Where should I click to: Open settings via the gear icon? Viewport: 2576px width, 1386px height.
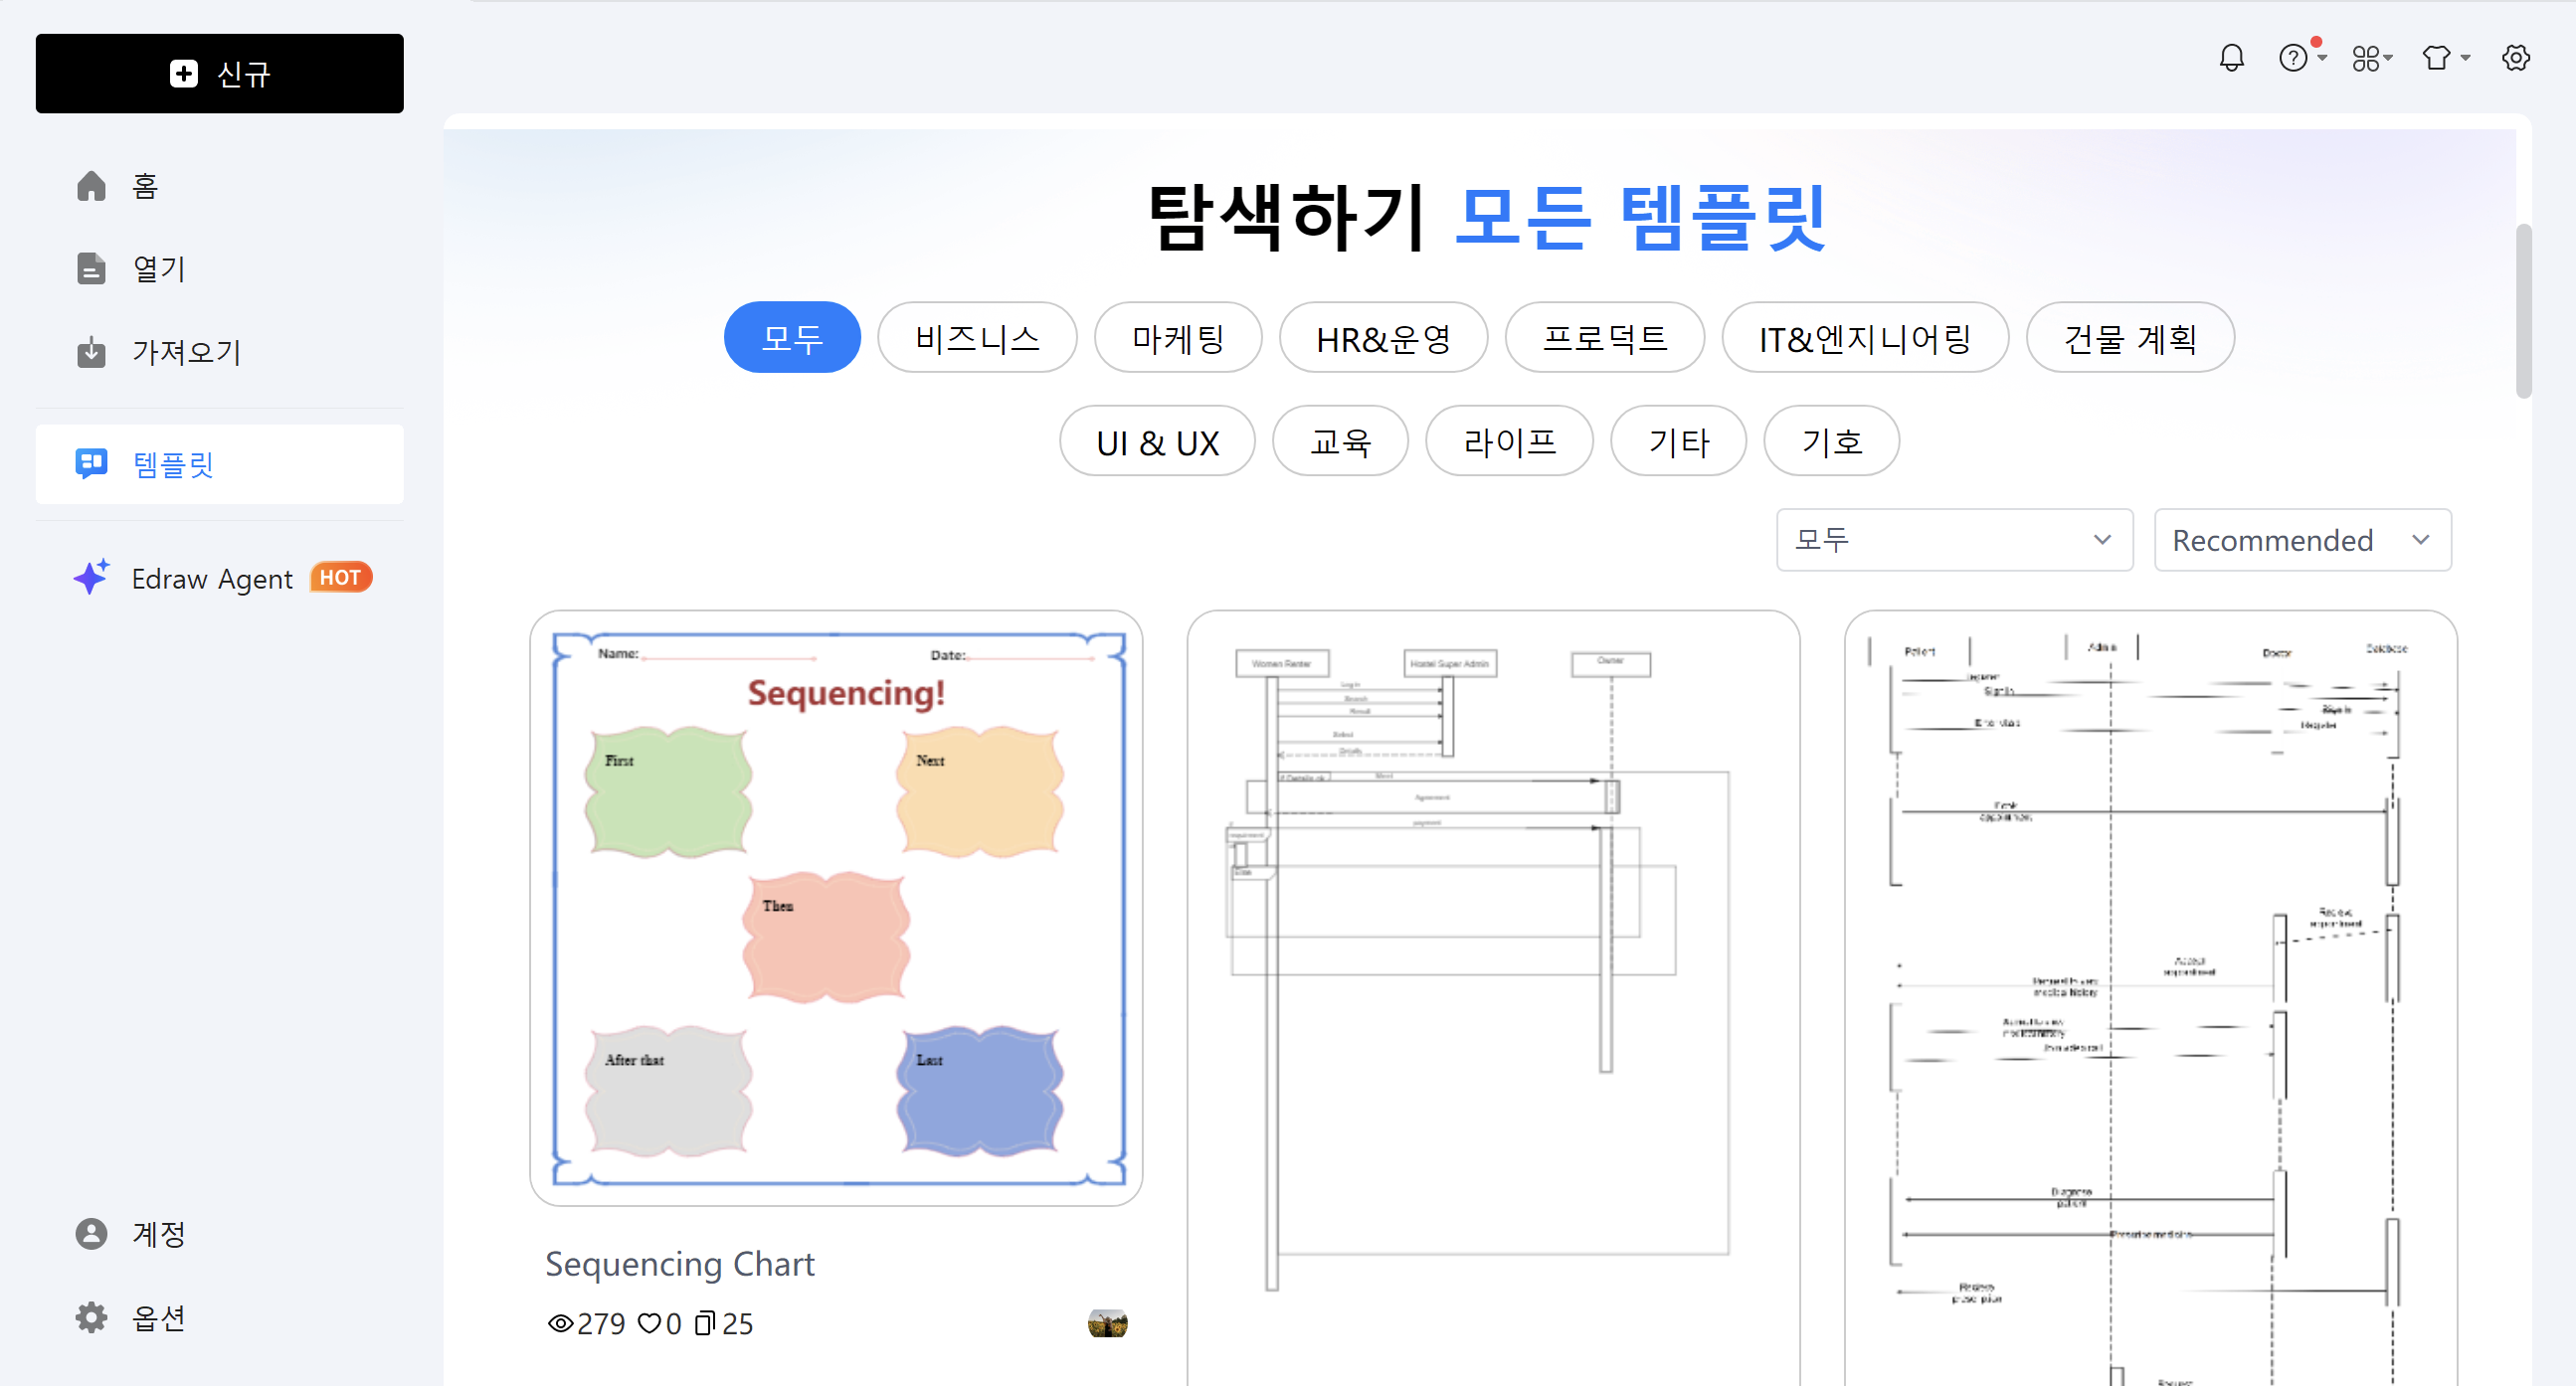(x=2516, y=57)
